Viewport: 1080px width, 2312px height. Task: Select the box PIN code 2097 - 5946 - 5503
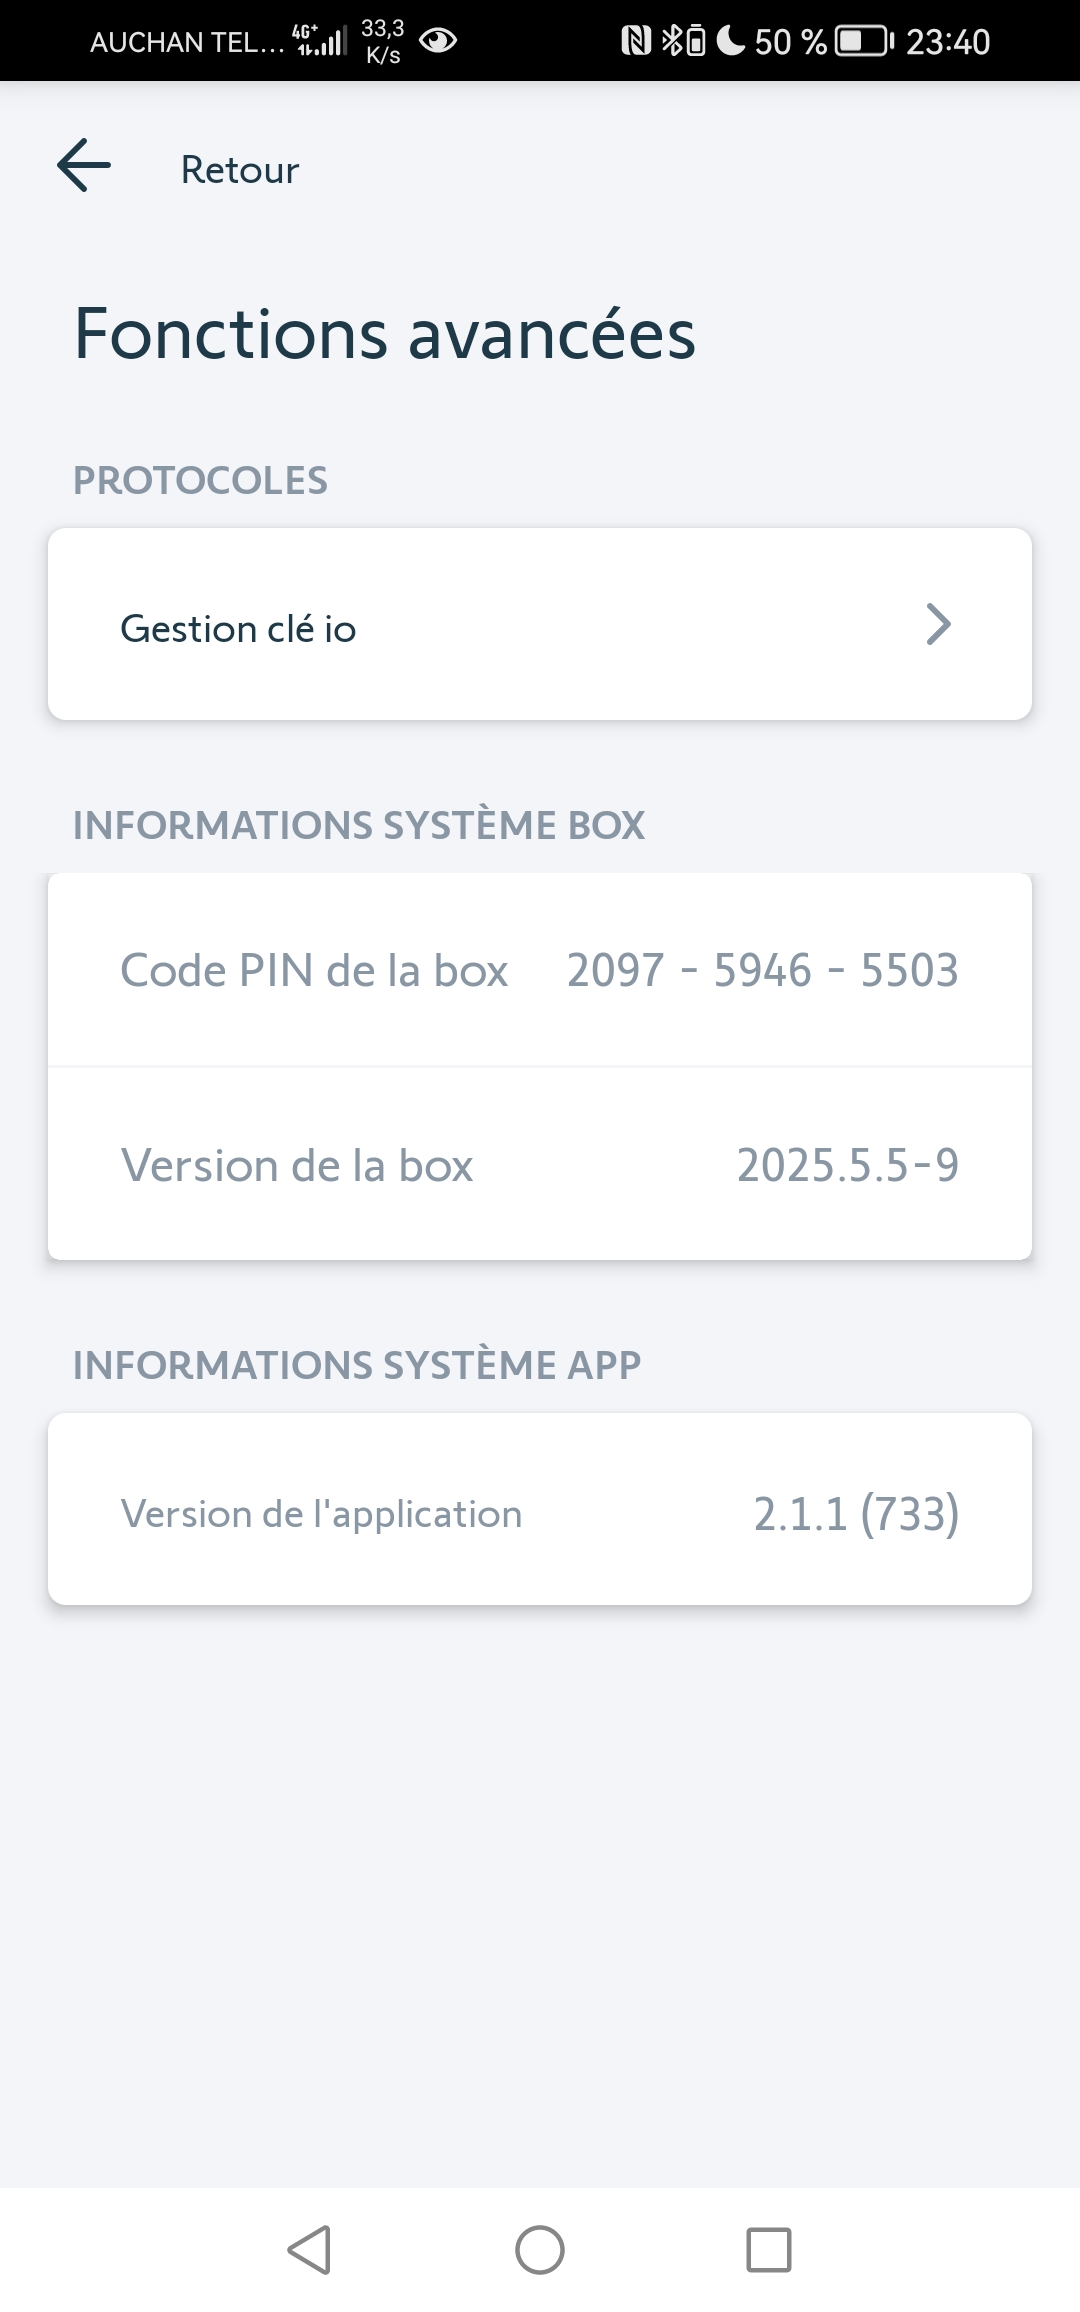click(x=762, y=970)
